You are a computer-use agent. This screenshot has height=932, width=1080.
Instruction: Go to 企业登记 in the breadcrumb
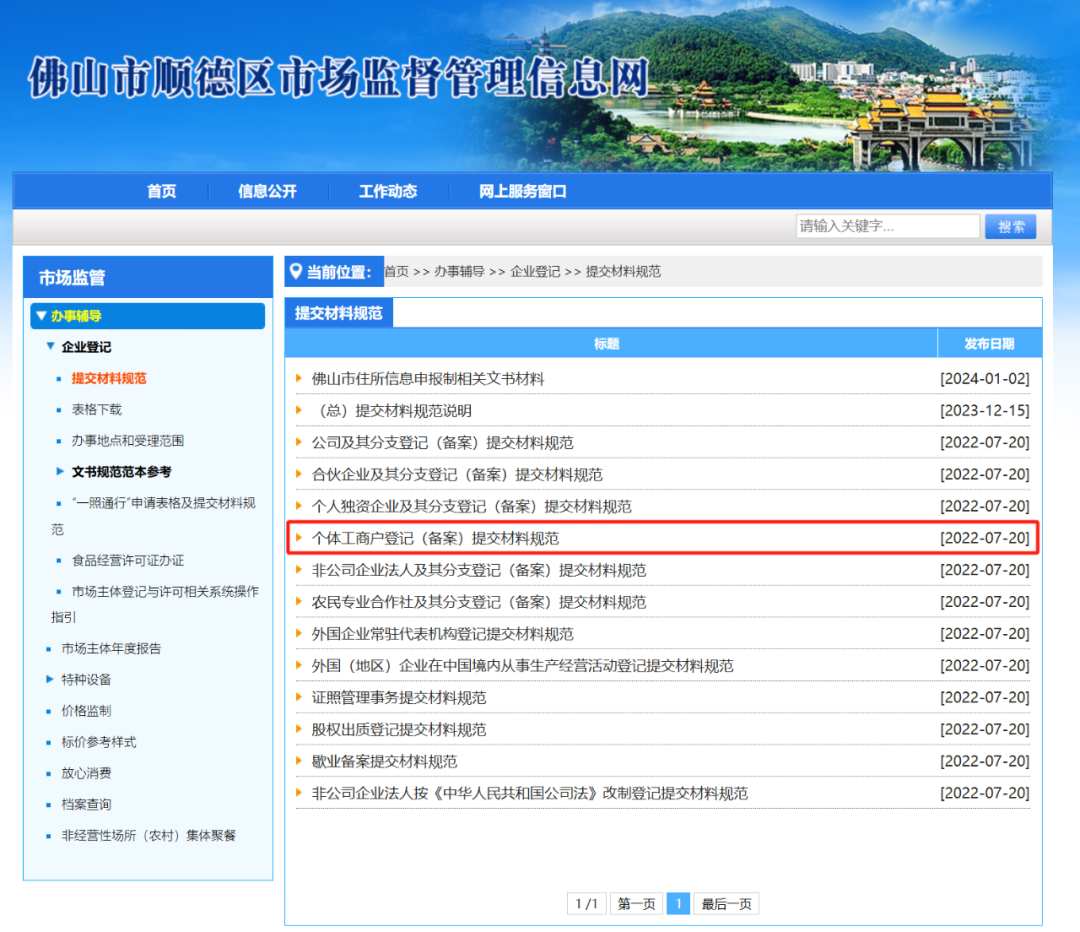point(535,271)
